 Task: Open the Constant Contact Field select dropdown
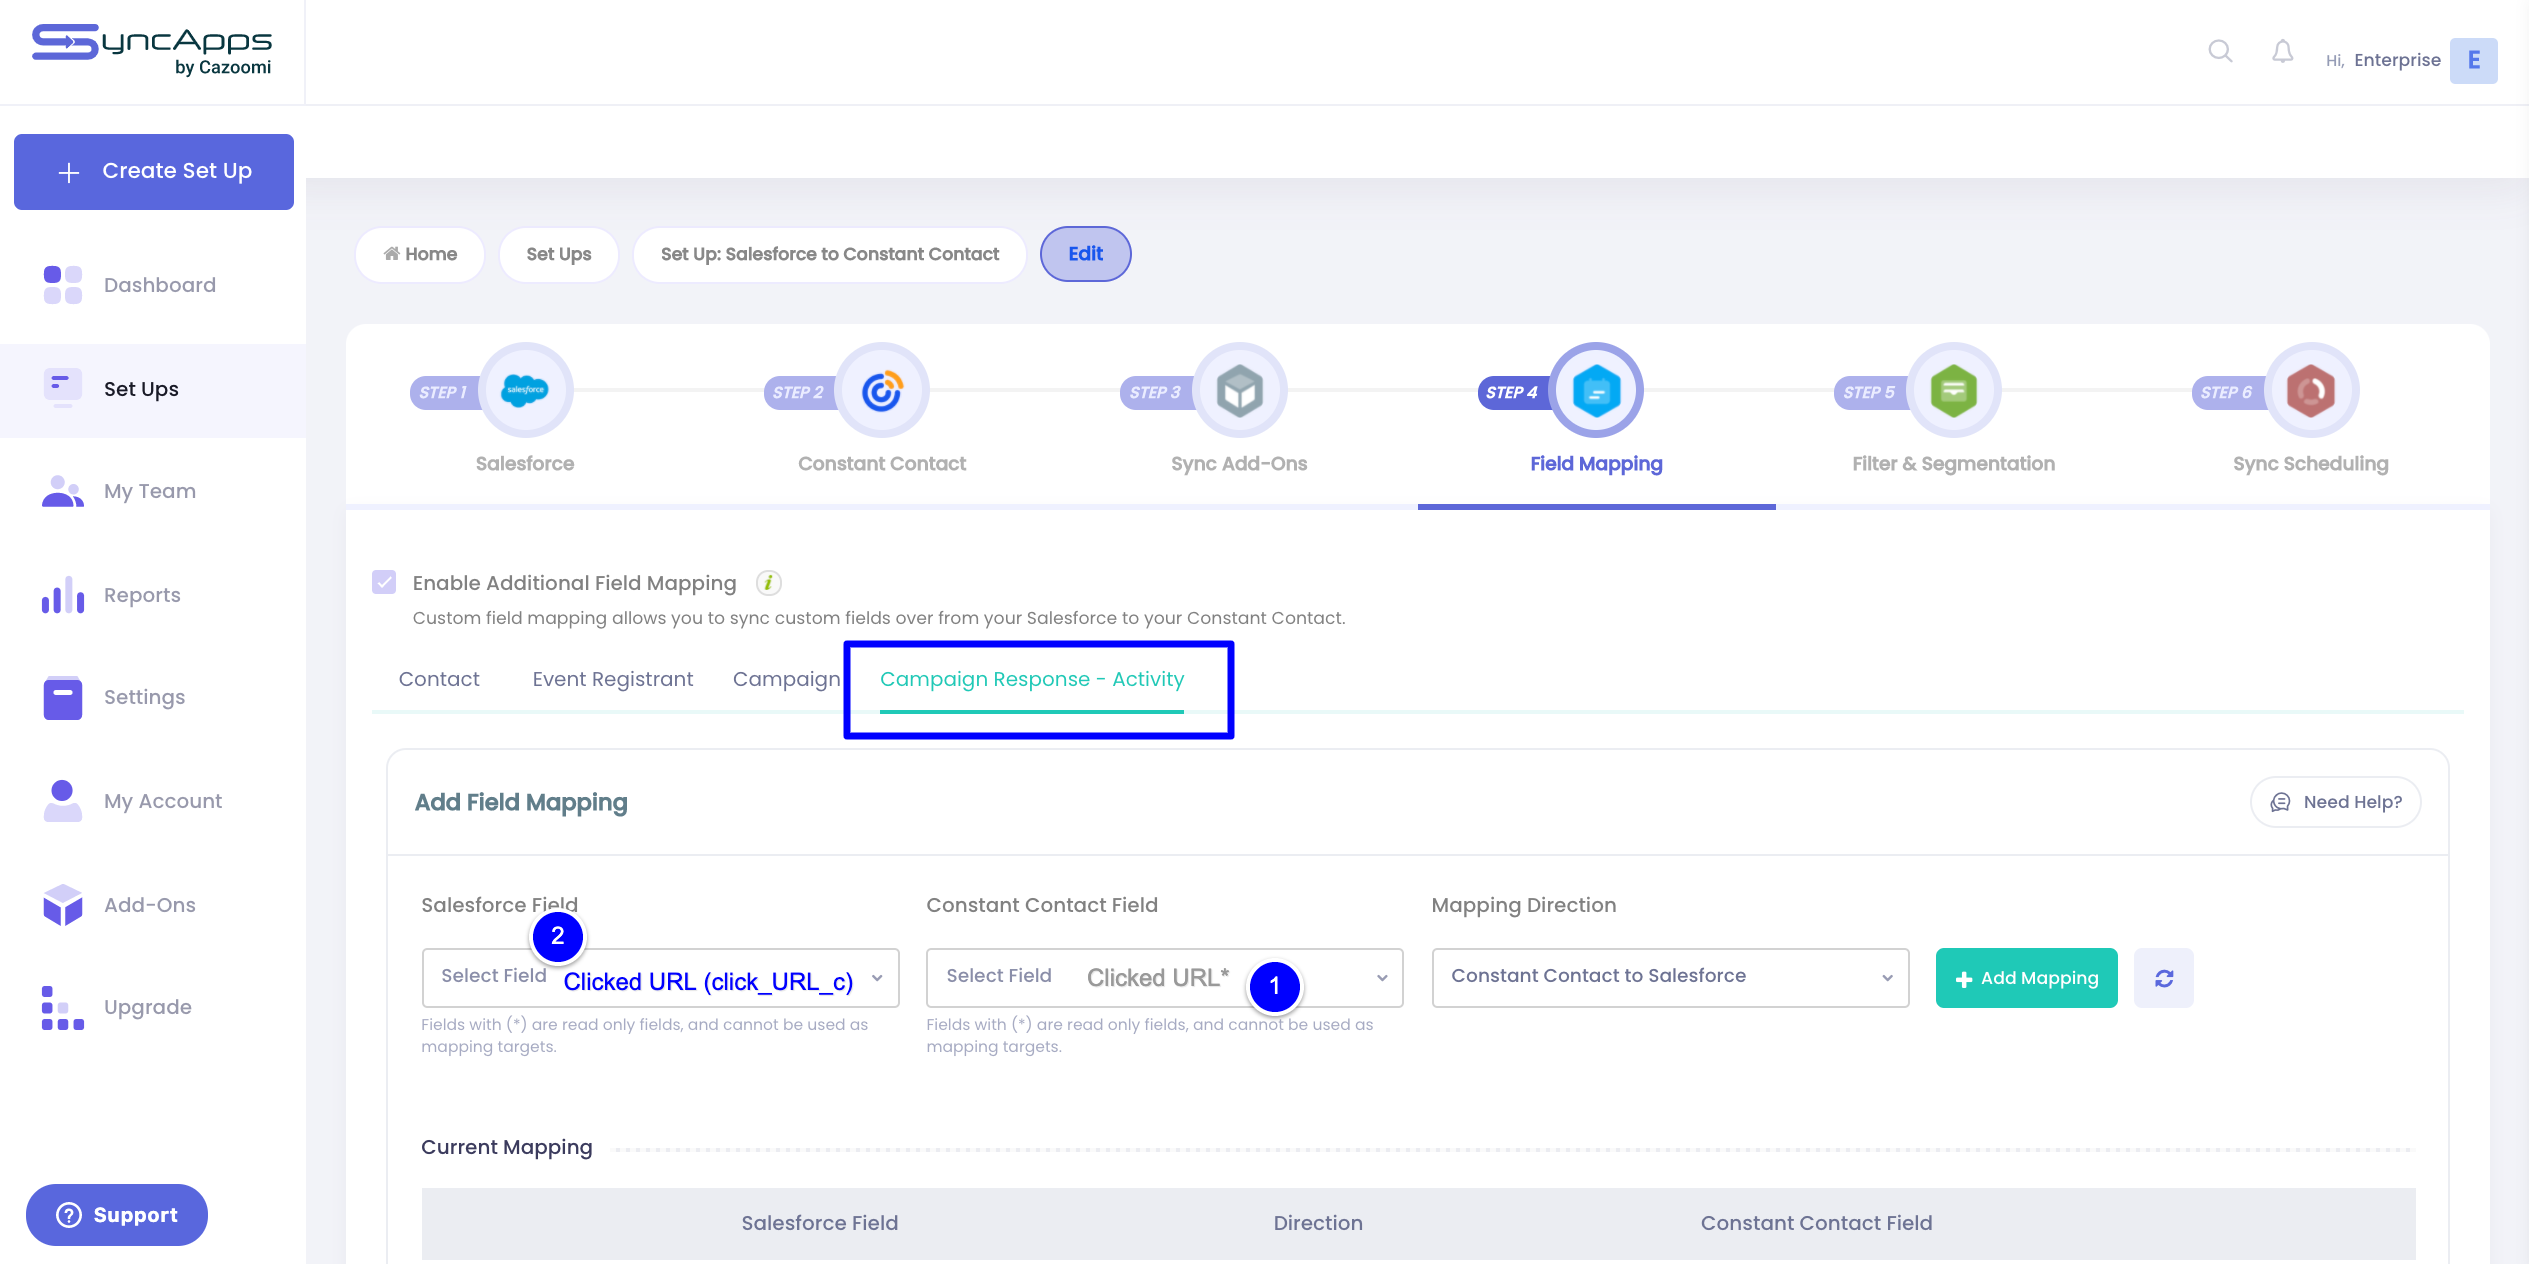coord(1165,978)
